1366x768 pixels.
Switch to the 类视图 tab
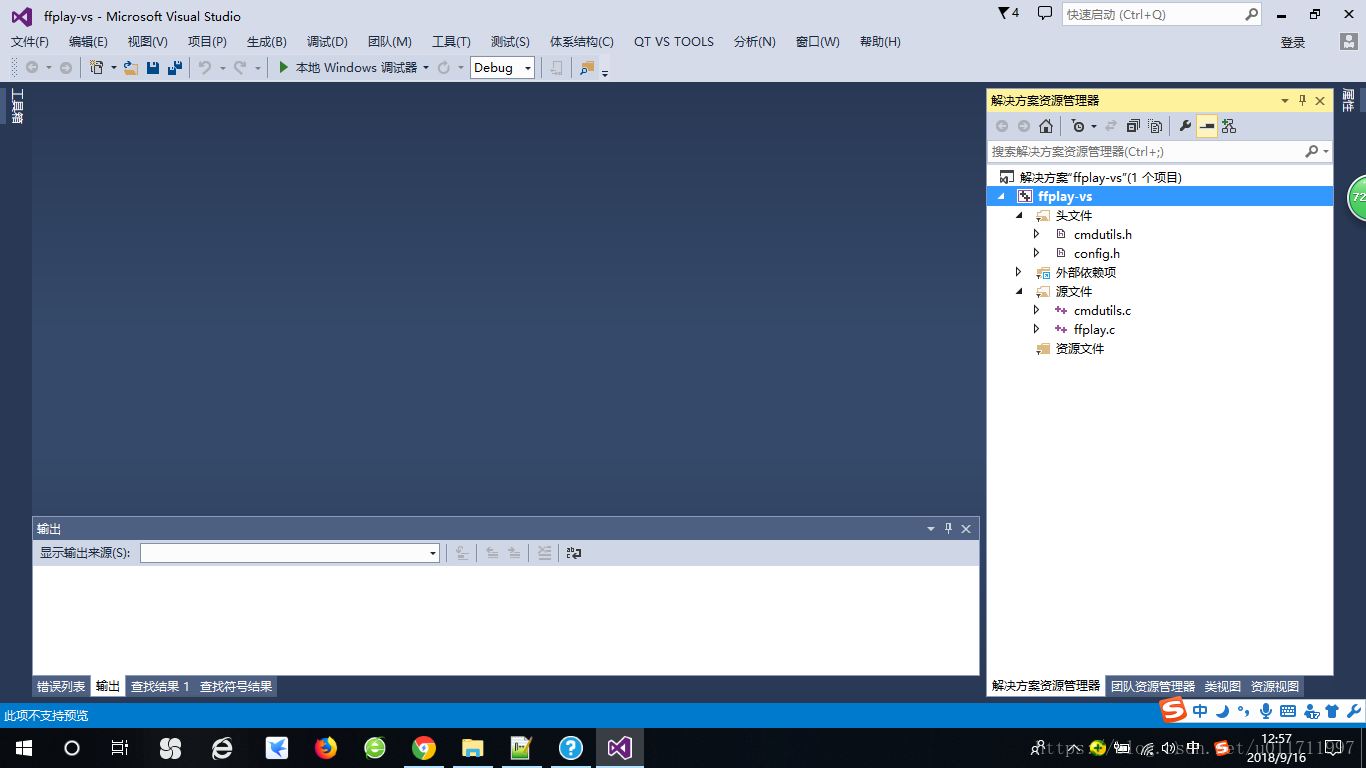pos(1223,686)
